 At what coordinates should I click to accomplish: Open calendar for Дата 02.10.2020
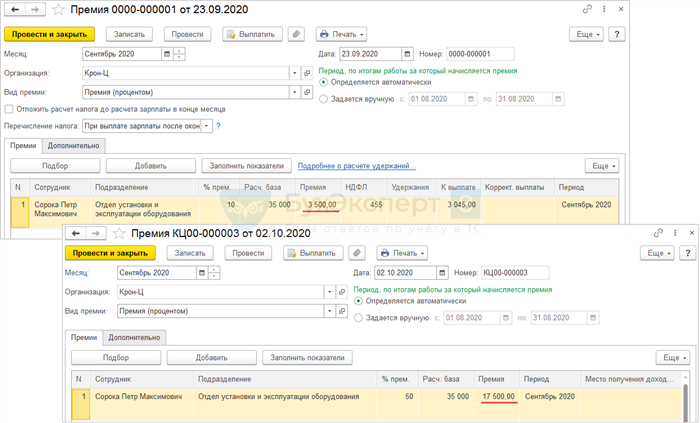442,273
